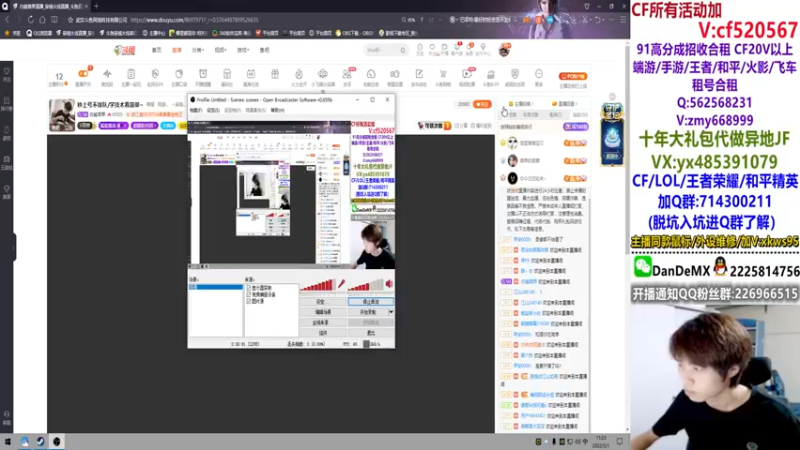Click the more circle icon in streamer toolbar
The image size is (800, 450).
[x=539, y=74]
